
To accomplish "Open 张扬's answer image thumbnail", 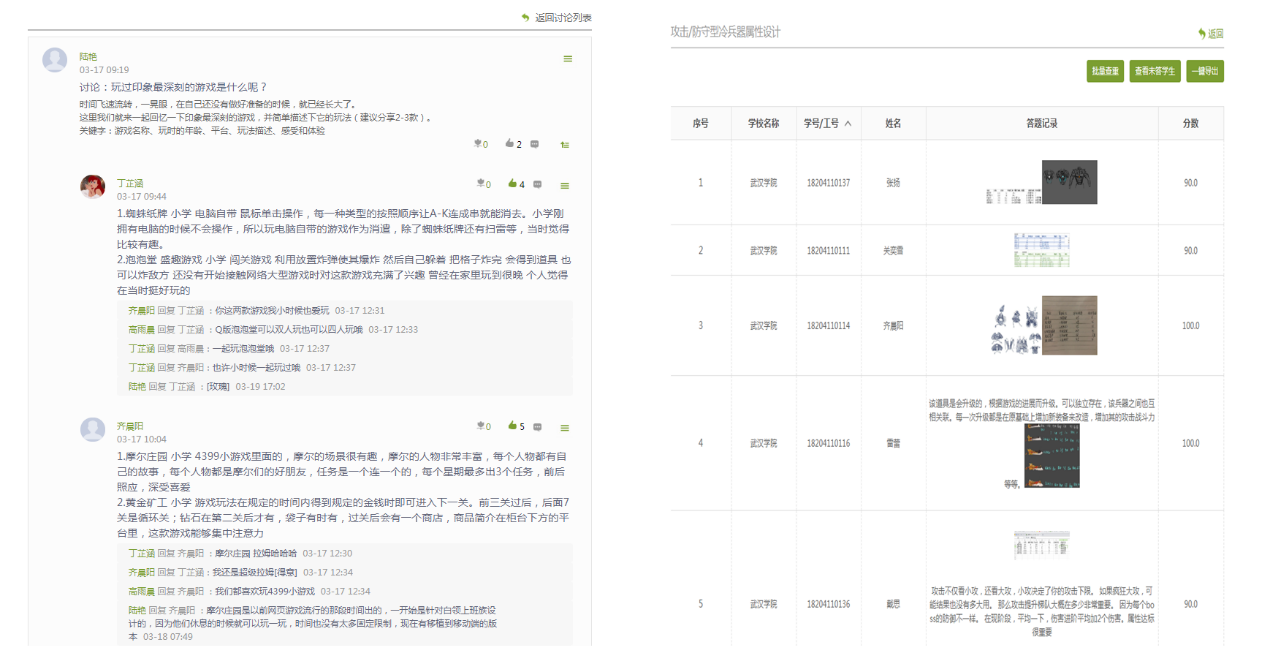I will tap(1068, 180).
